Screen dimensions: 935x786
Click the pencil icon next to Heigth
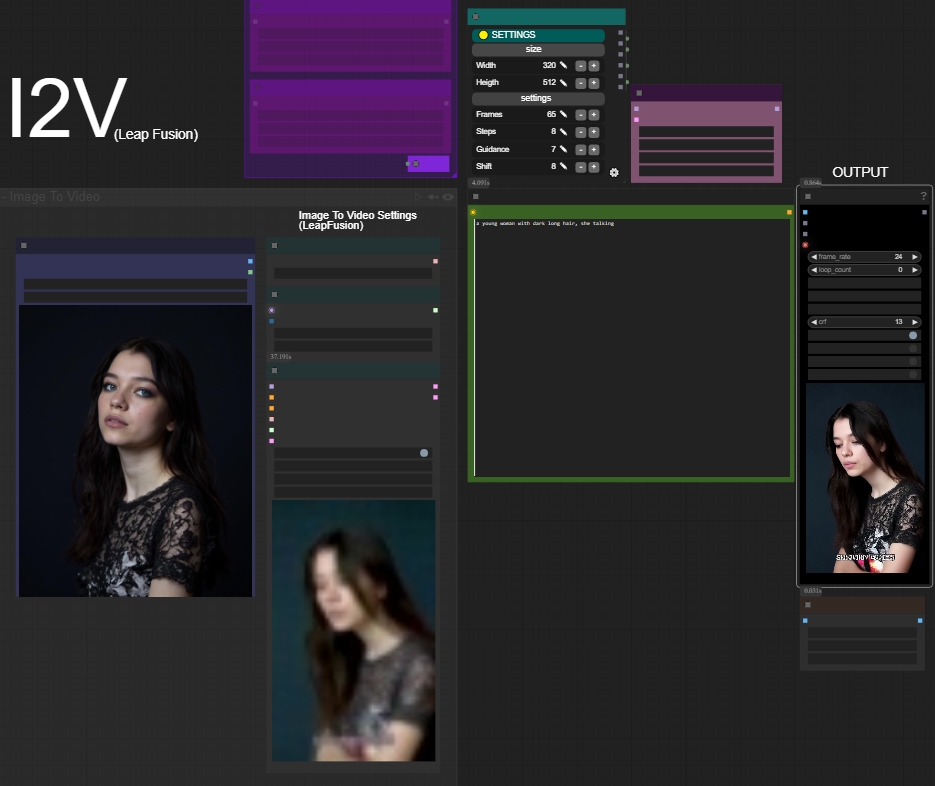coord(563,82)
